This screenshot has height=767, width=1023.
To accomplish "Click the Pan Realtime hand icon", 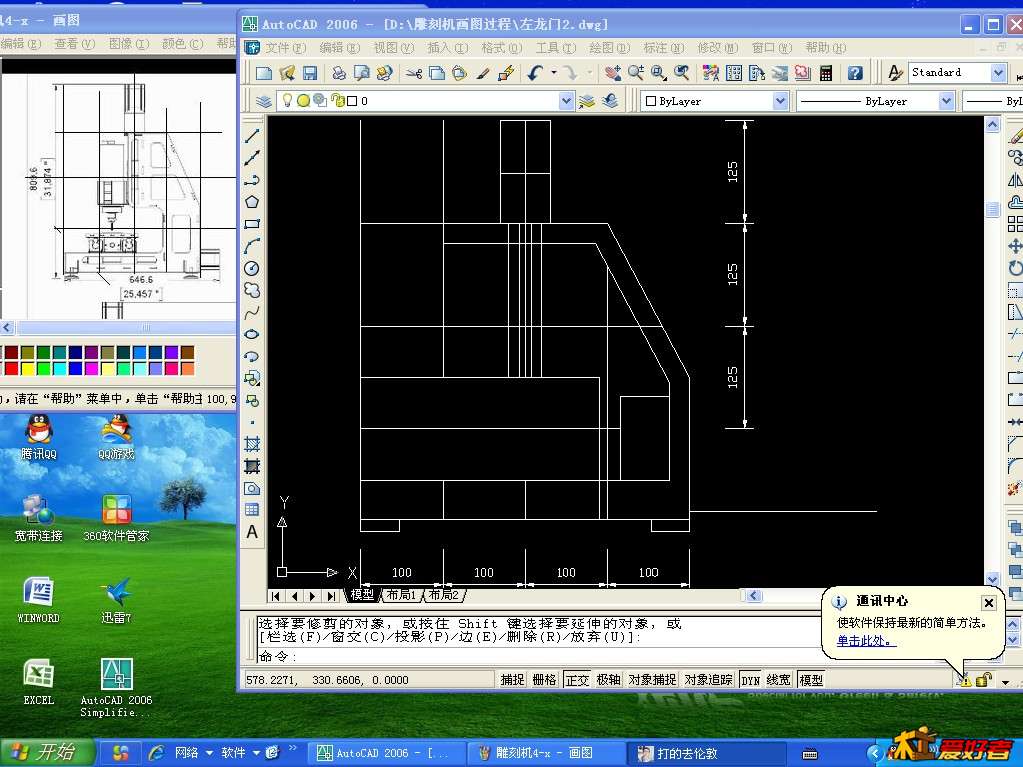I will click(613, 73).
